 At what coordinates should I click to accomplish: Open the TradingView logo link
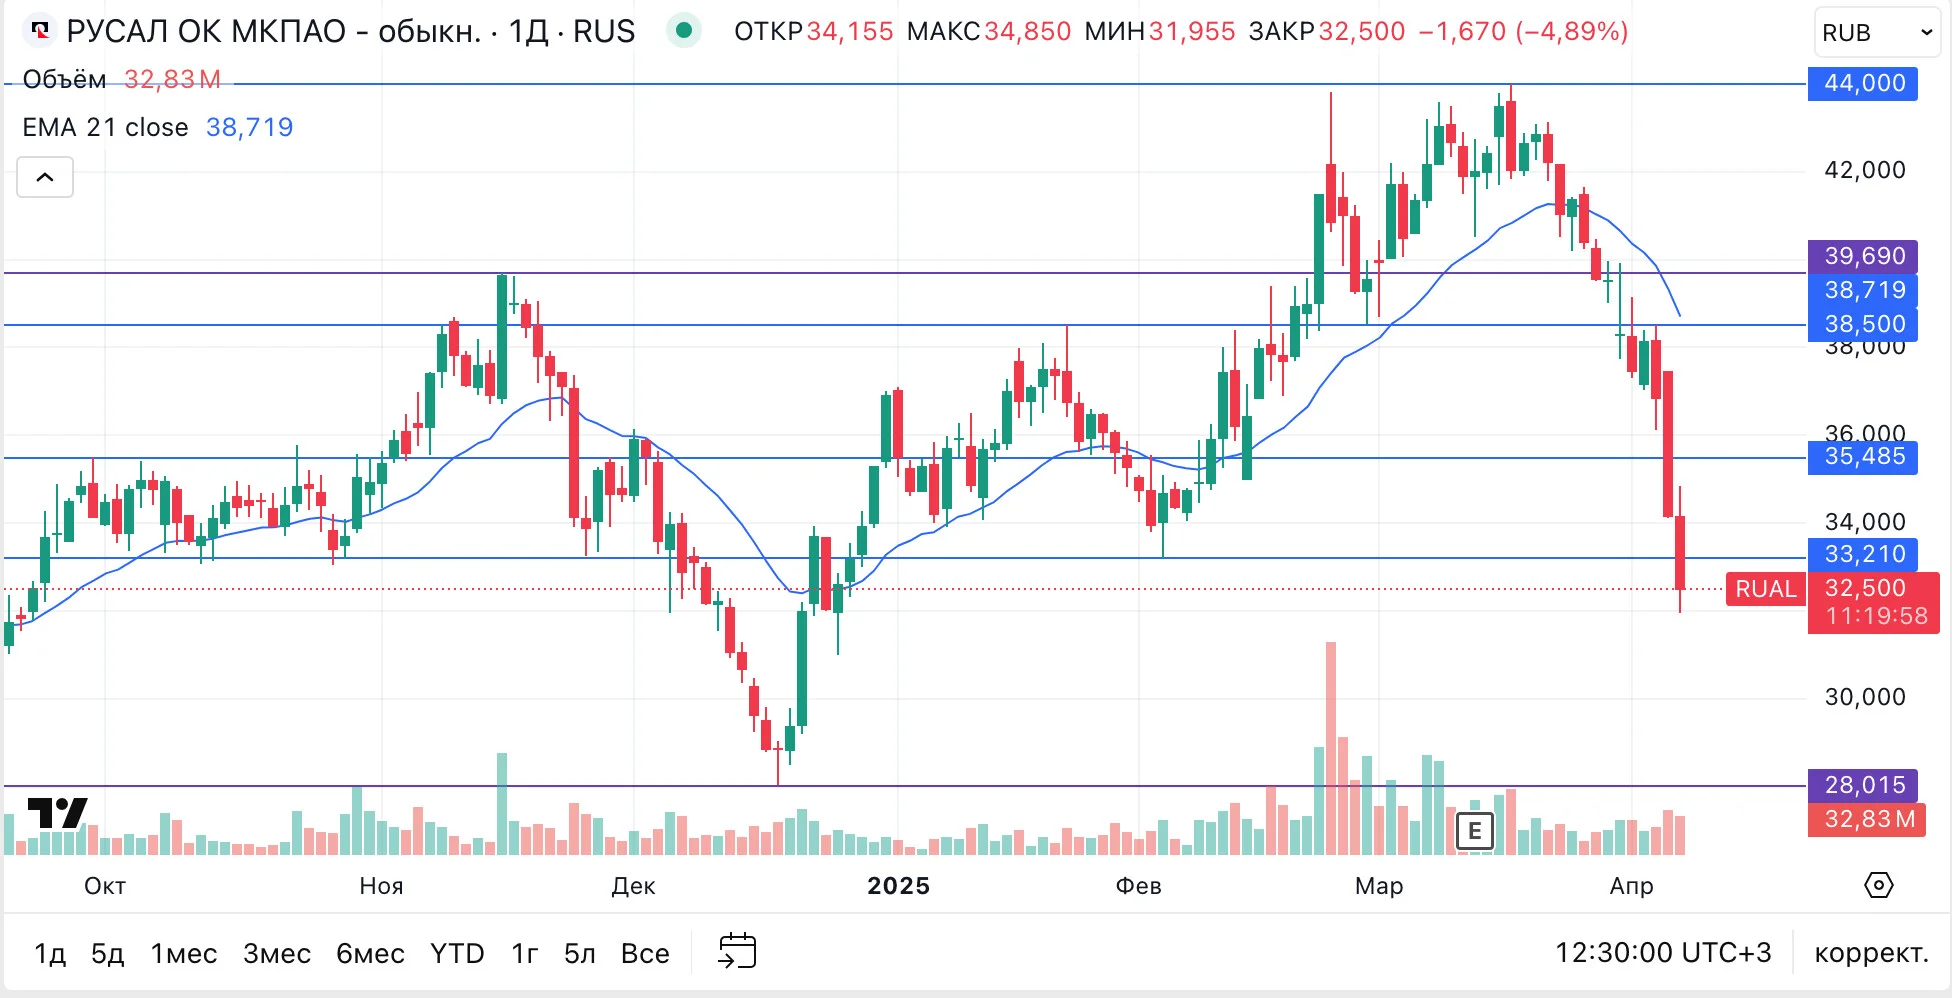pos(57,813)
